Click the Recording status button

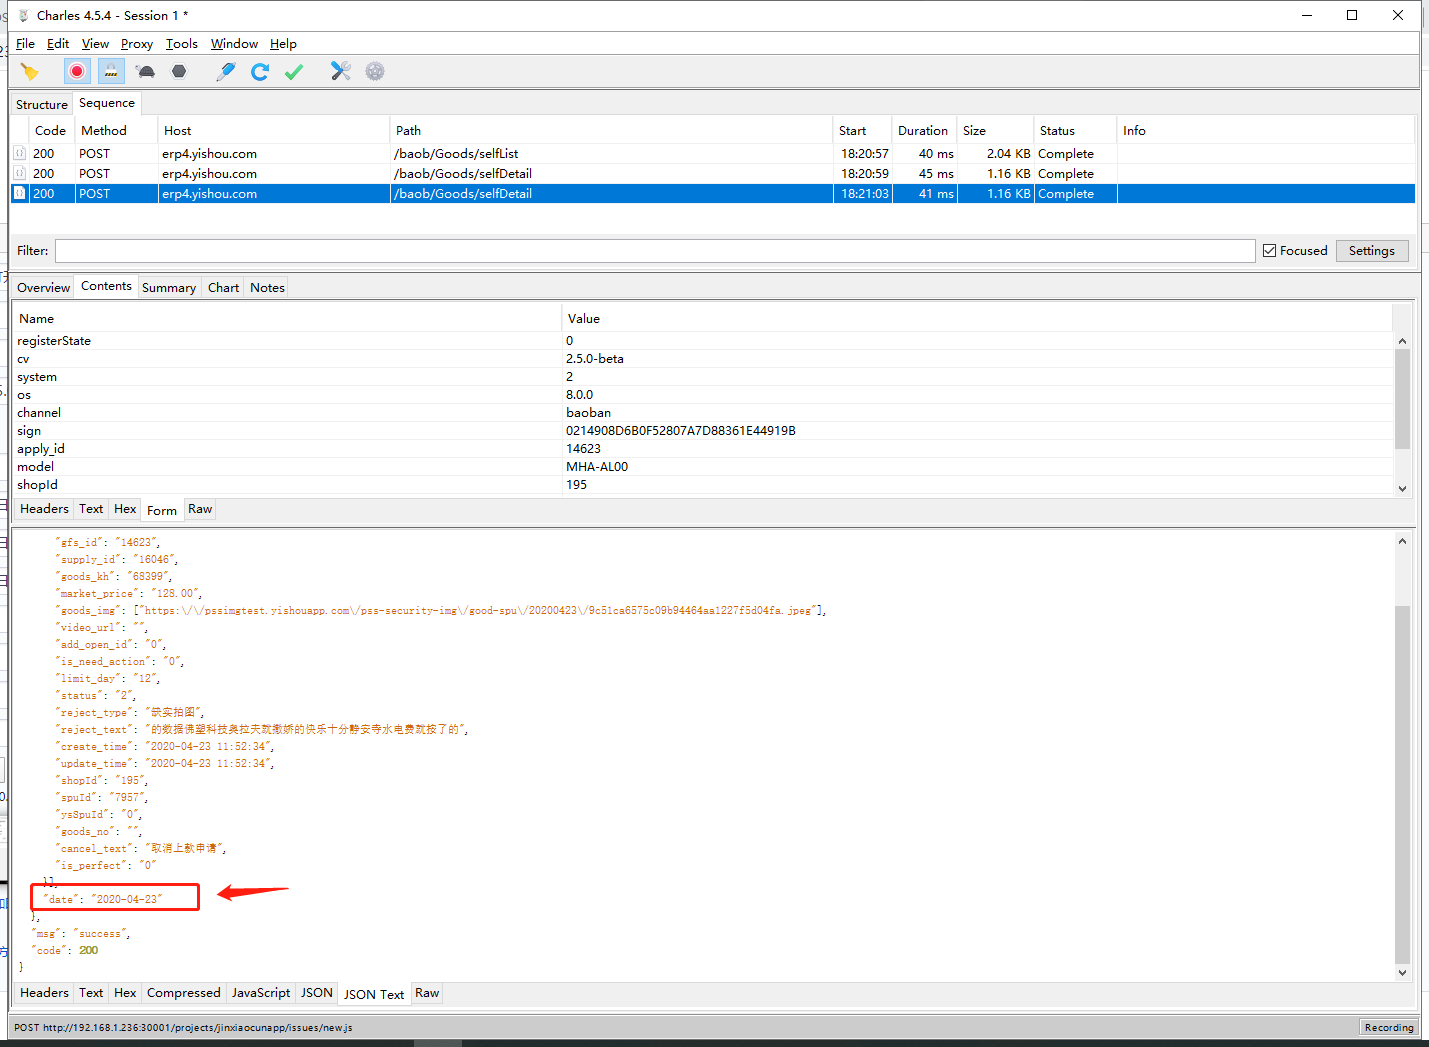(1388, 1027)
